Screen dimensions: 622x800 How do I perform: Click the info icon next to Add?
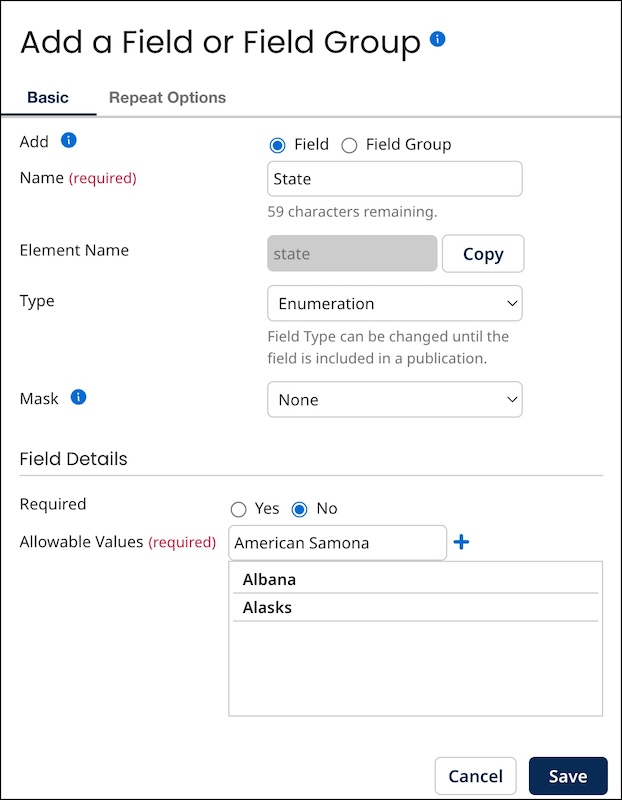pos(69,141)
